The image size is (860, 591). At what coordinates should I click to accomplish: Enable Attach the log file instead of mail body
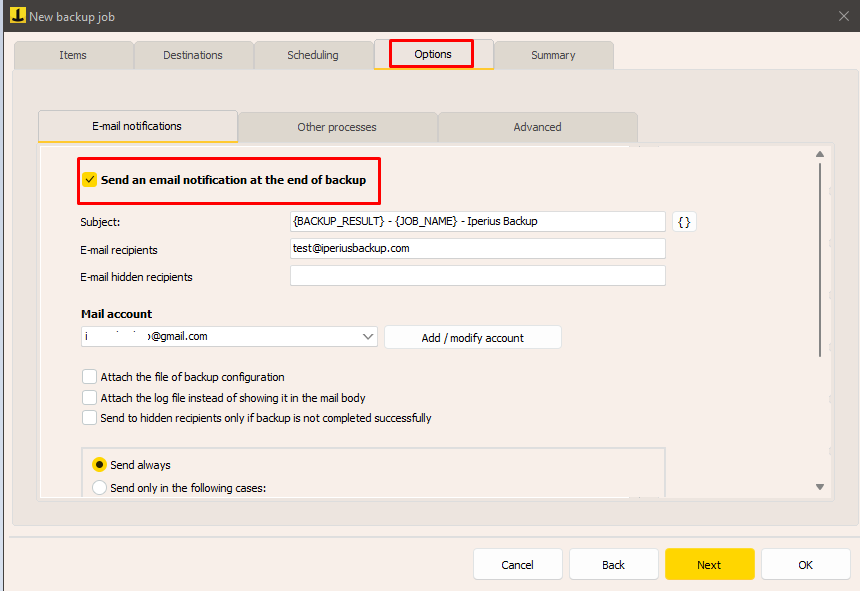(89, 397)
